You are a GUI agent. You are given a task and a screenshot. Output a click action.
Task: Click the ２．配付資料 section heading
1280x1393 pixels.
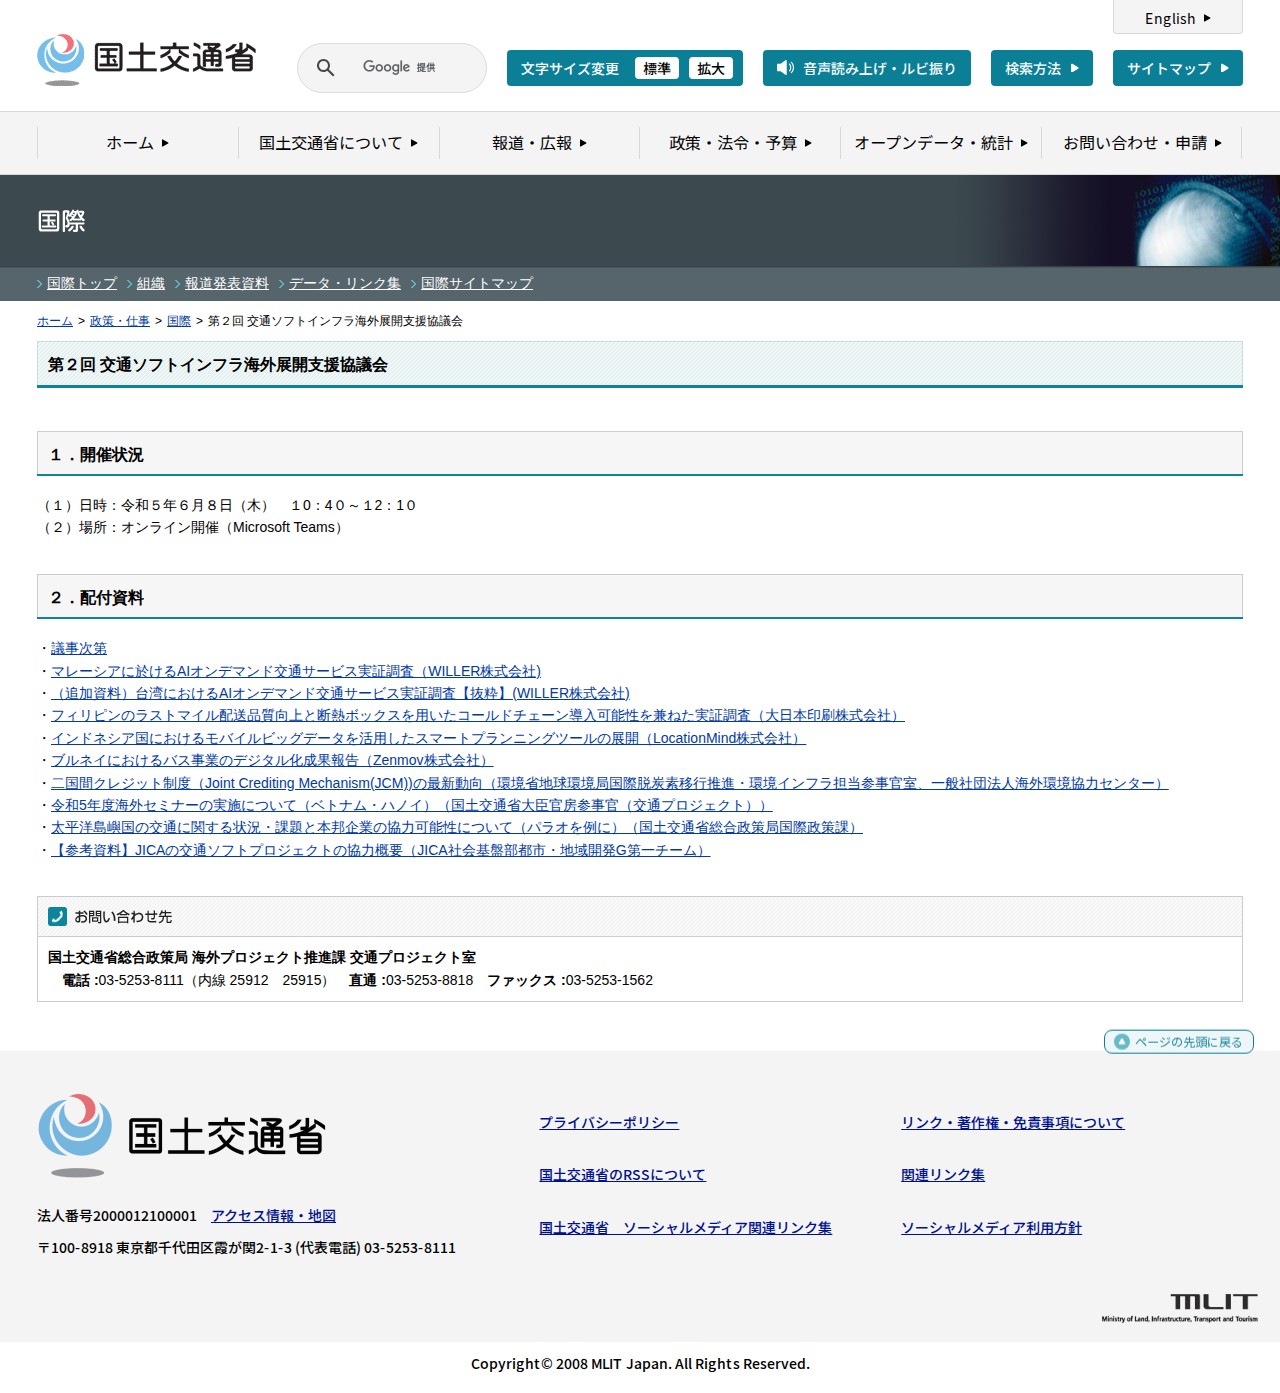(x=640, y=597)
